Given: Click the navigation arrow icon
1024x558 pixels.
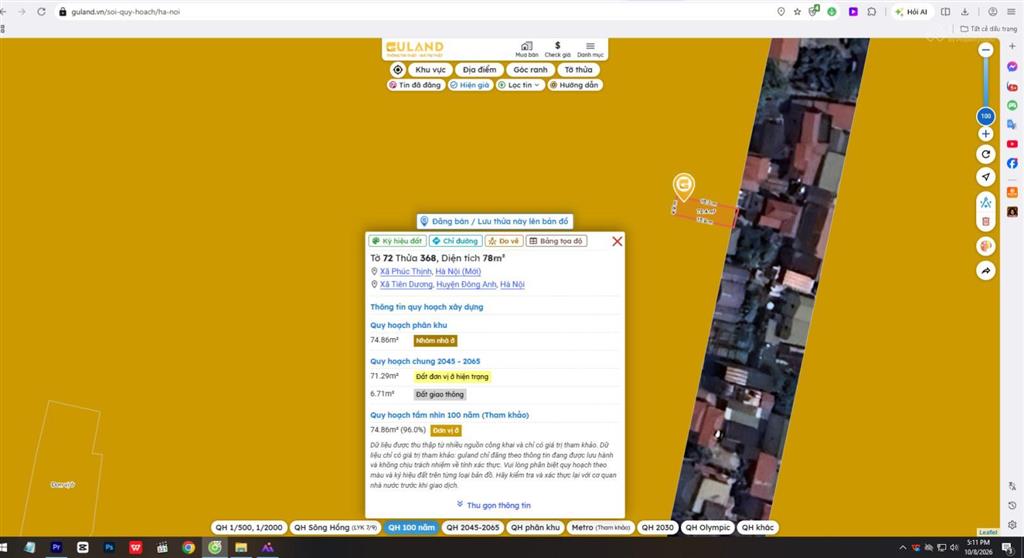Looking at the screenshot, I should 985,176.
